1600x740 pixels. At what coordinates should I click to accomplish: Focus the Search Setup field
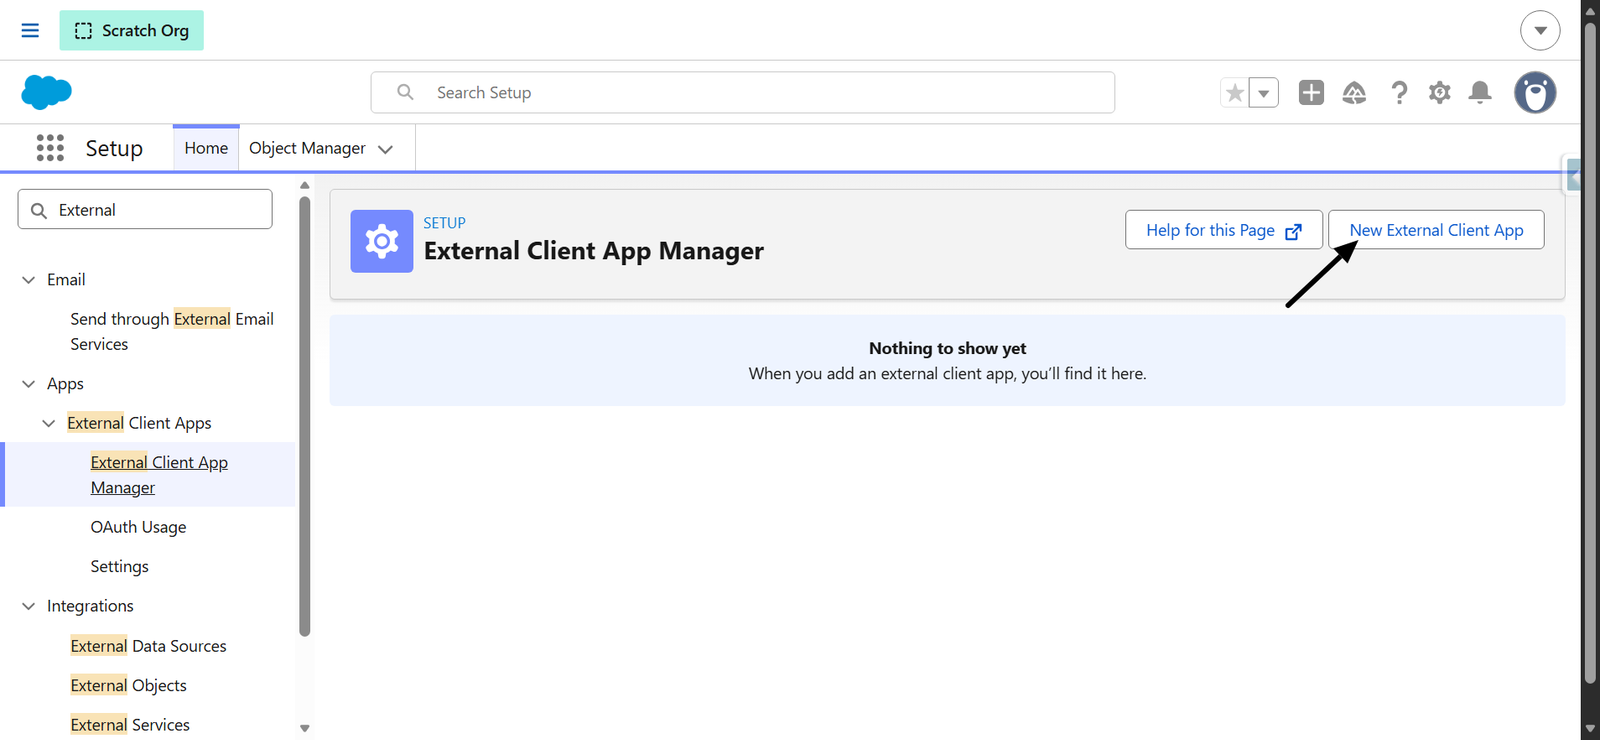tap(743, 92)
